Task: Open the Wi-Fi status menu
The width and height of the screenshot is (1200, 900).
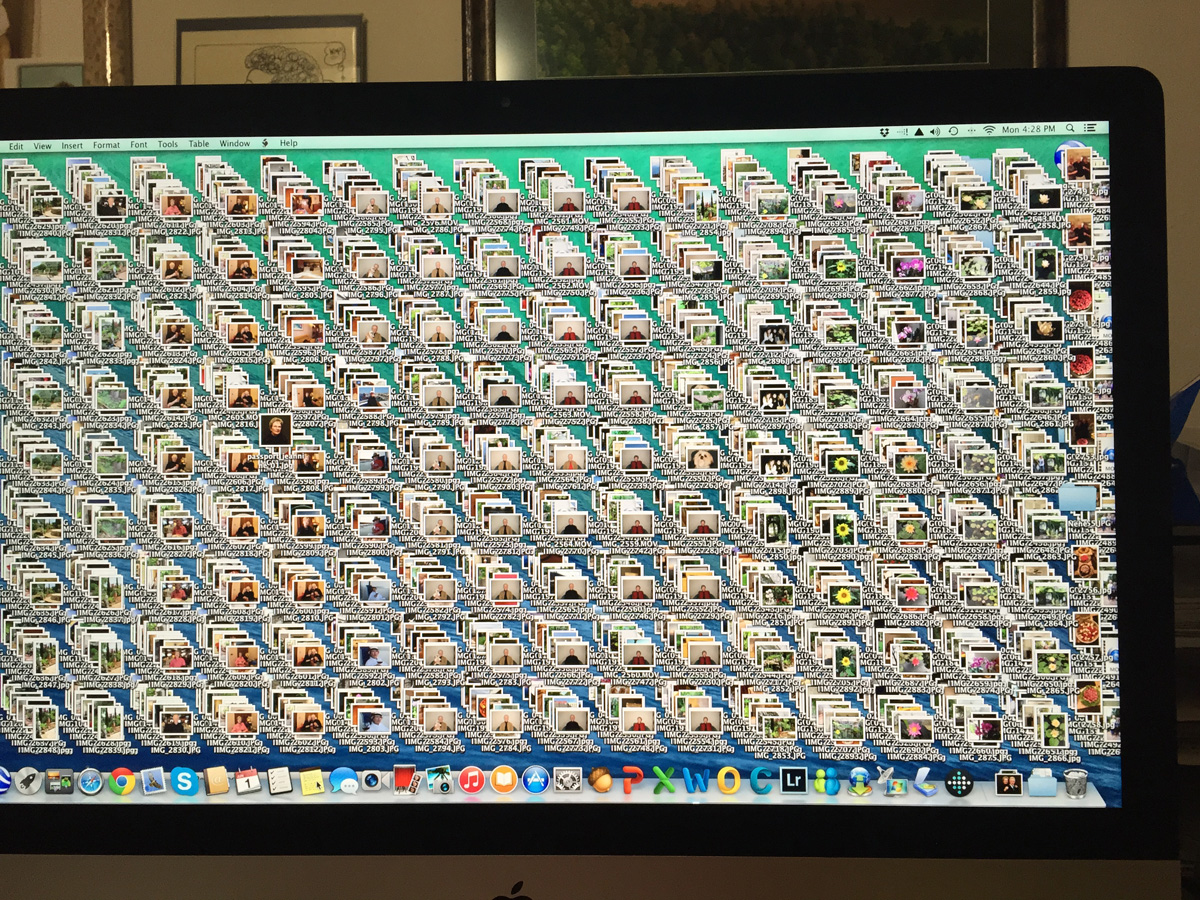Action: pyautogui.click(x=989, y=129)
